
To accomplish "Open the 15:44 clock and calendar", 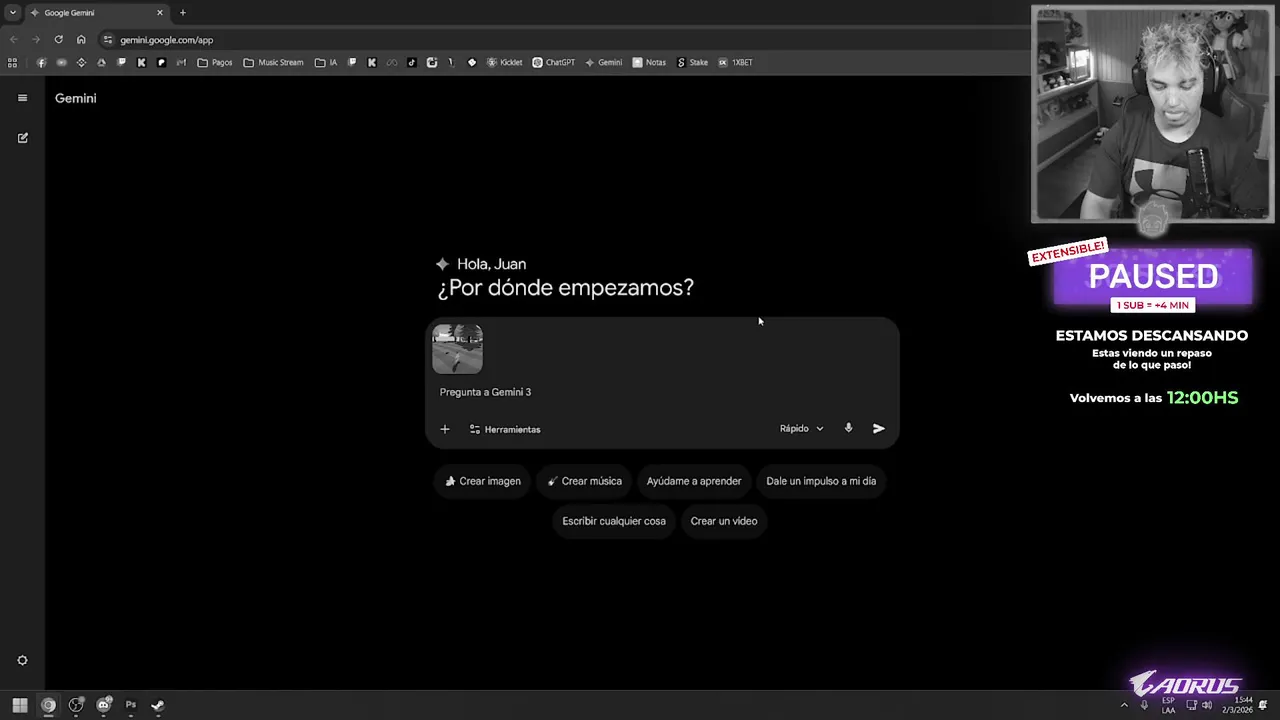I will coord(1236,705).
